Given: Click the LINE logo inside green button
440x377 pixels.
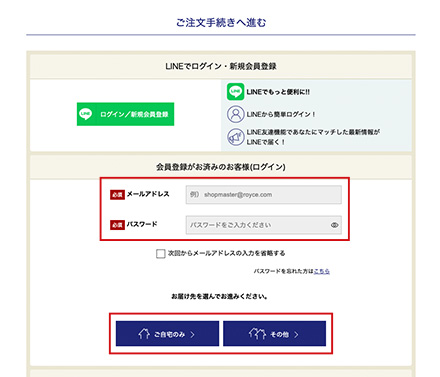Looking at the screenshot, I should click(x=86, y=114).
